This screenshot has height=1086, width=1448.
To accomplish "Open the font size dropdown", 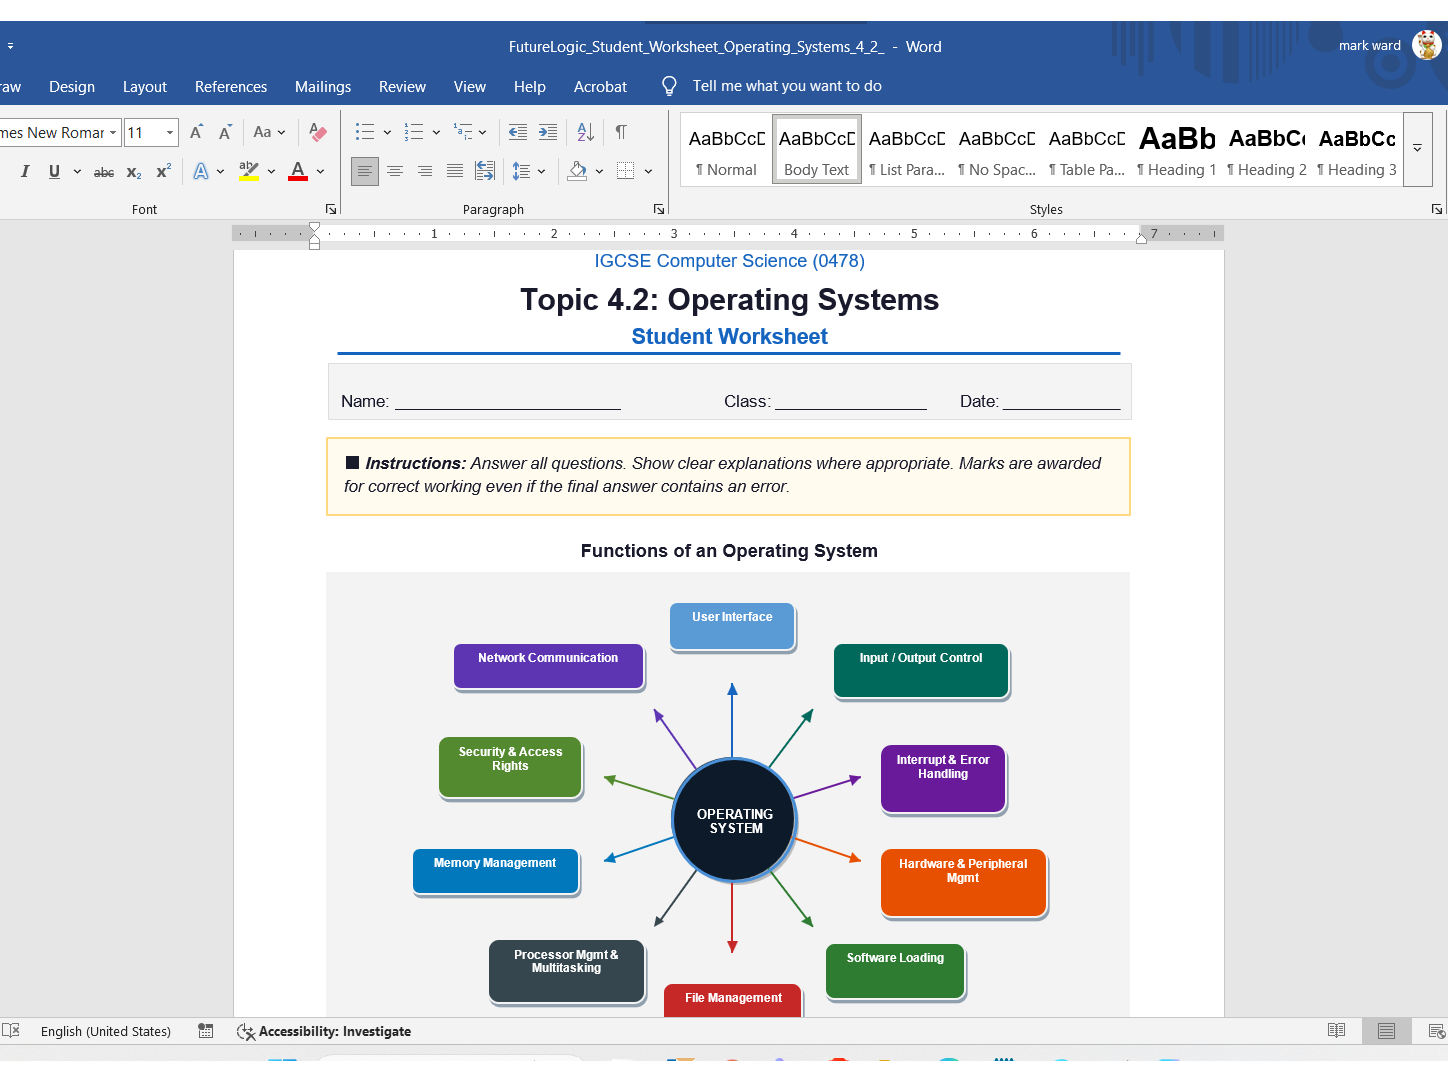I will tap(170, 132).
